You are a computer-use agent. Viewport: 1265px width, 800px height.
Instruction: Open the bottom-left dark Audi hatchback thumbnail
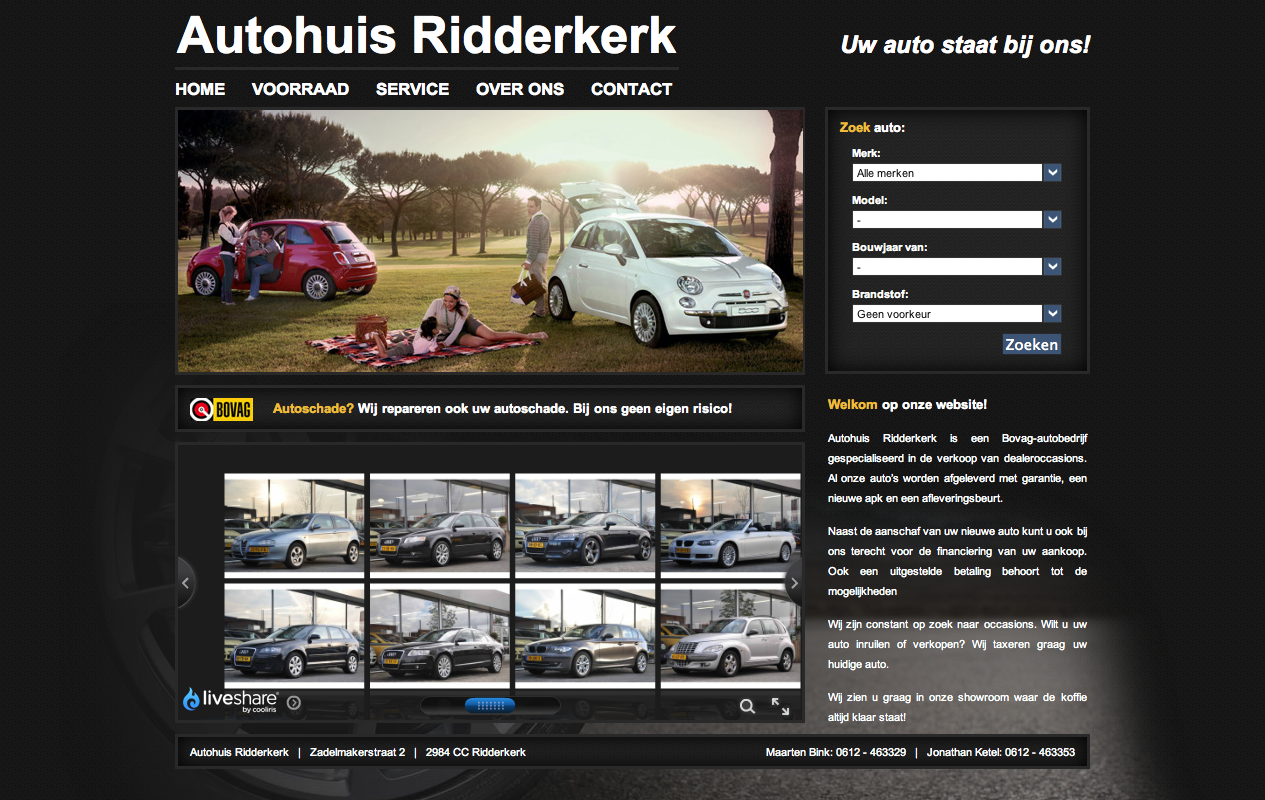coord(294,637)
